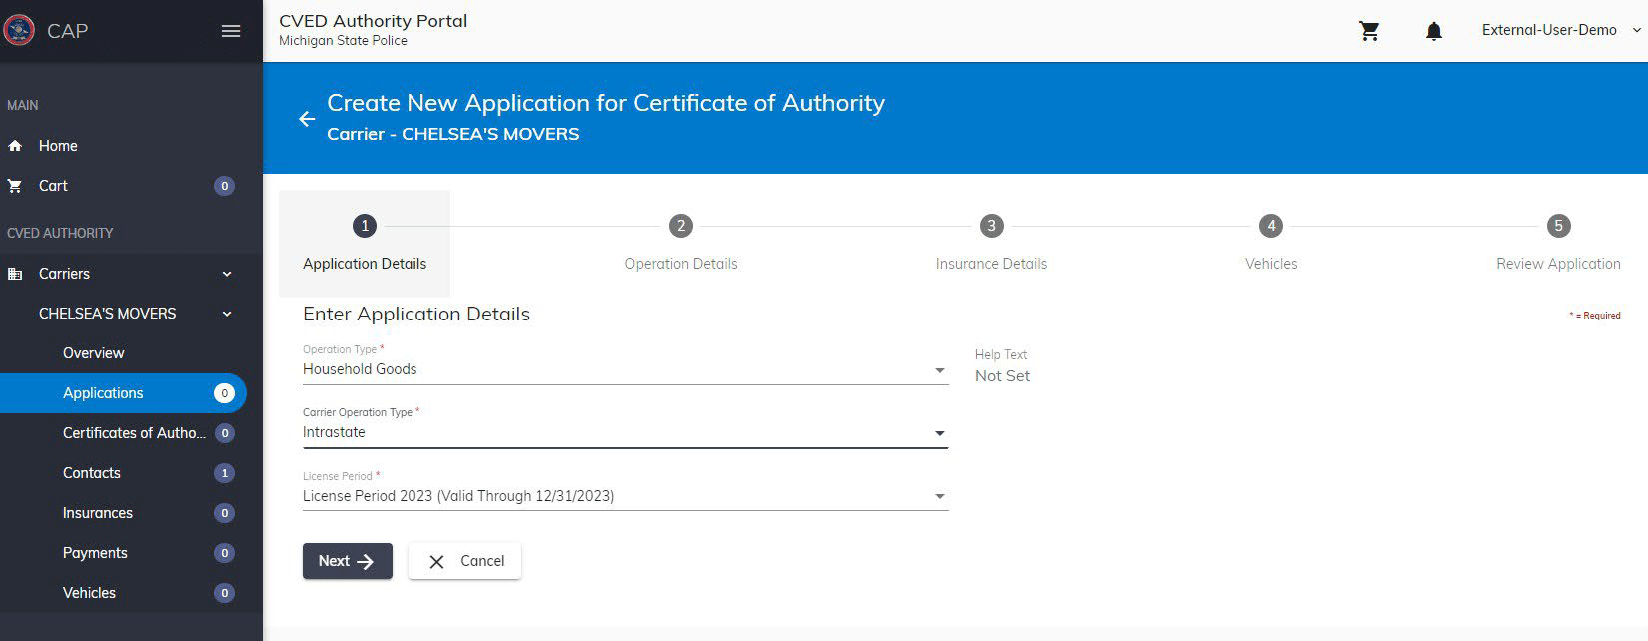Collapse CHELSEA'S MOVERS chevron
This screenshot has height=641, width=1648.
click(x=227, y=314)
